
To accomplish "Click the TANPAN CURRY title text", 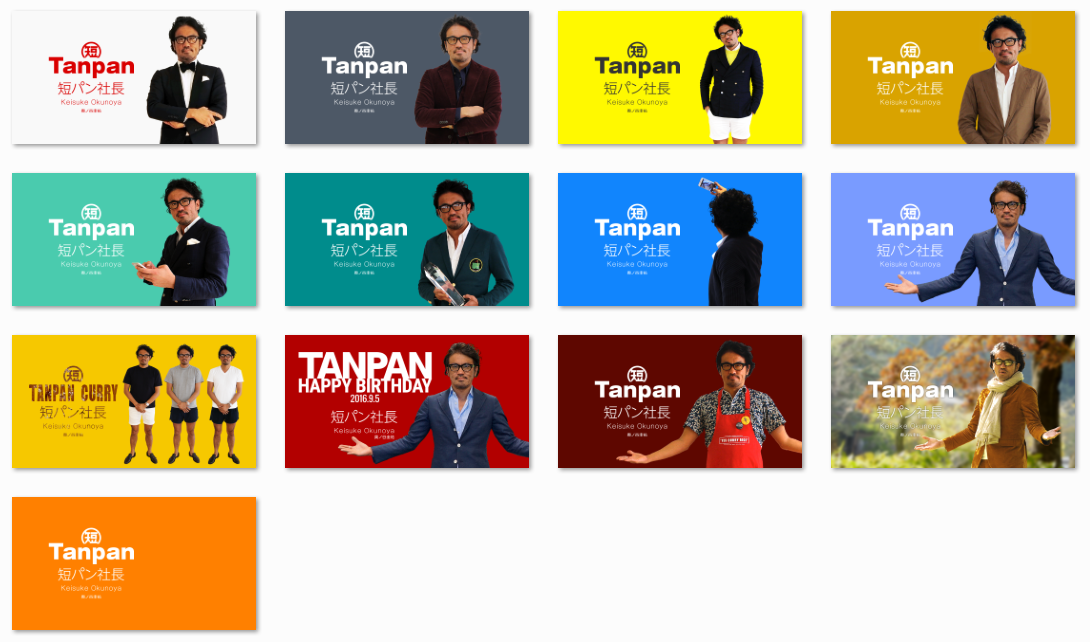I will tap(74, 393).
